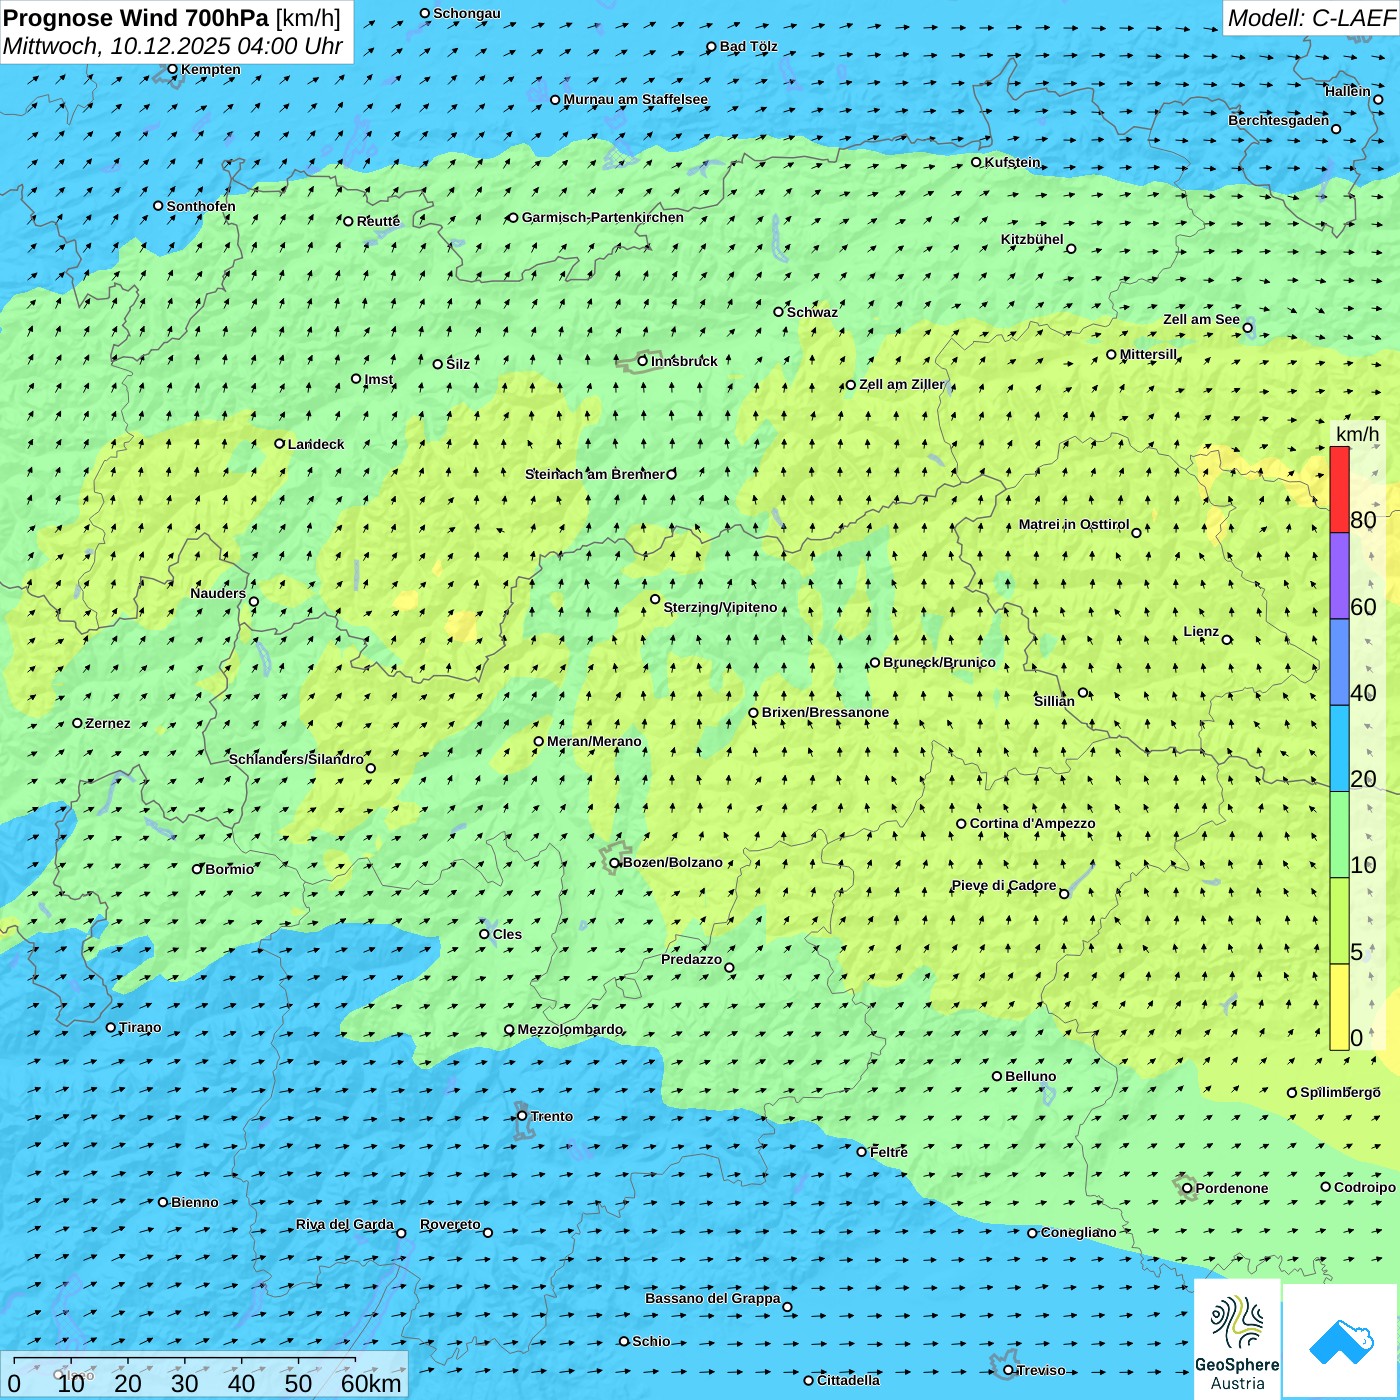Select the Lienz marker circle
The height and width of the screenshot is (1400, 1400).
1227,640
